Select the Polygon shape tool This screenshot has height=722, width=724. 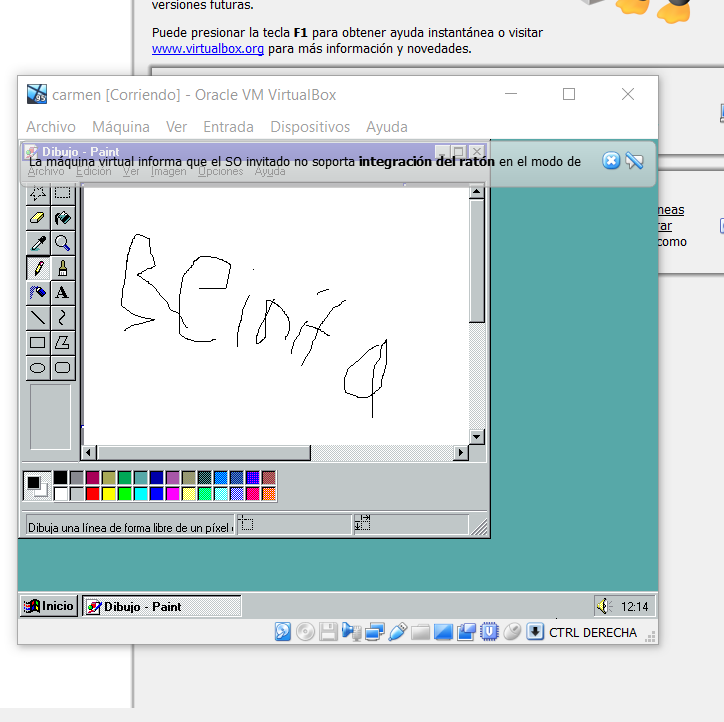click(63, 342)
